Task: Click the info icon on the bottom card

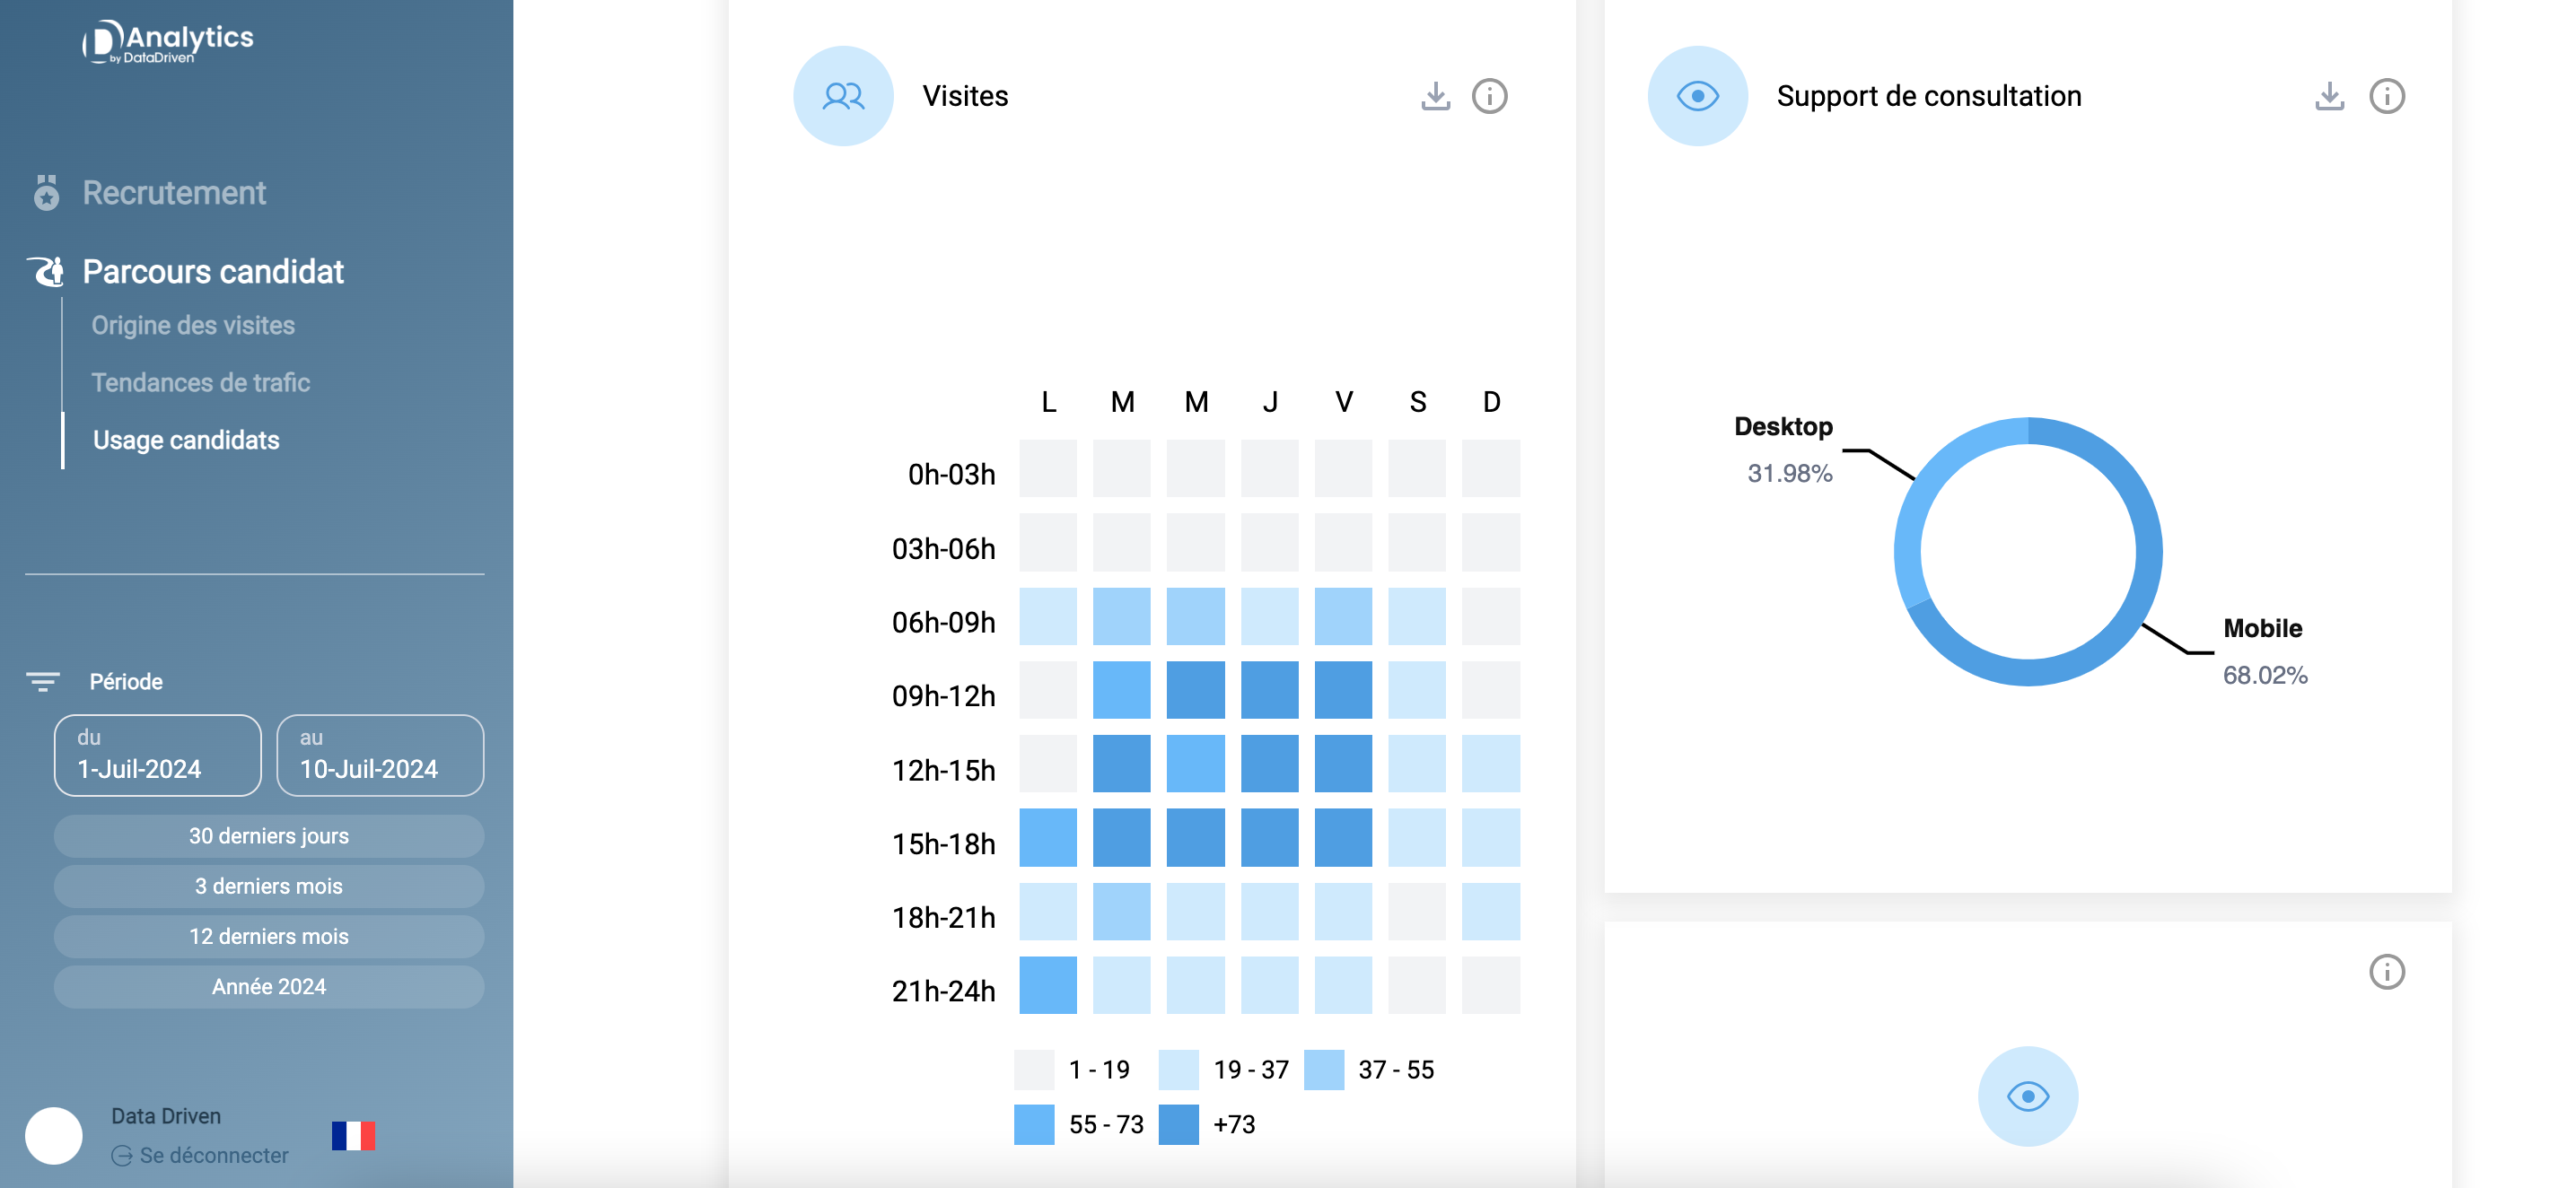Action: [x=2386, y=971]
